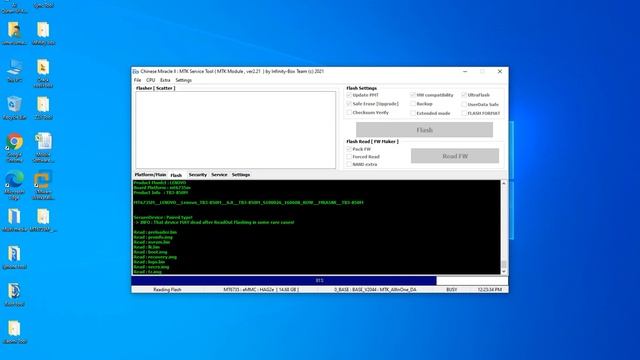
Task: Toggle the Update PMT checkbox
Action: coord(349,95)
